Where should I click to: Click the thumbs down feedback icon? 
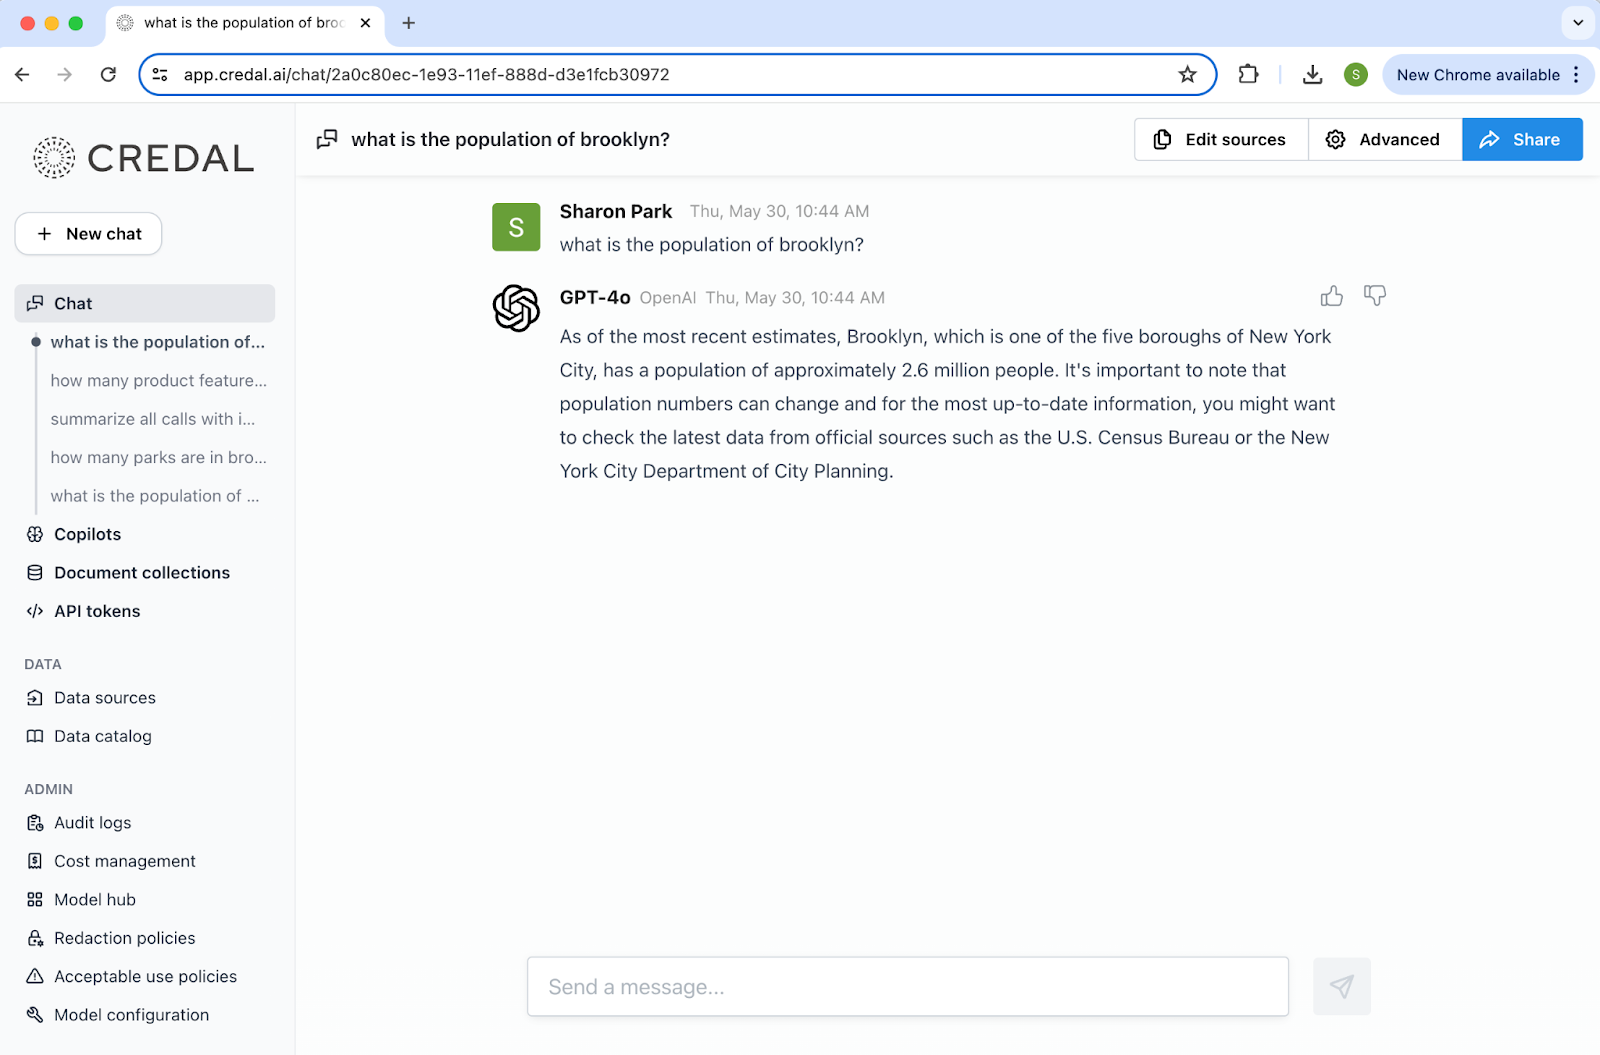coord(1375,296)
